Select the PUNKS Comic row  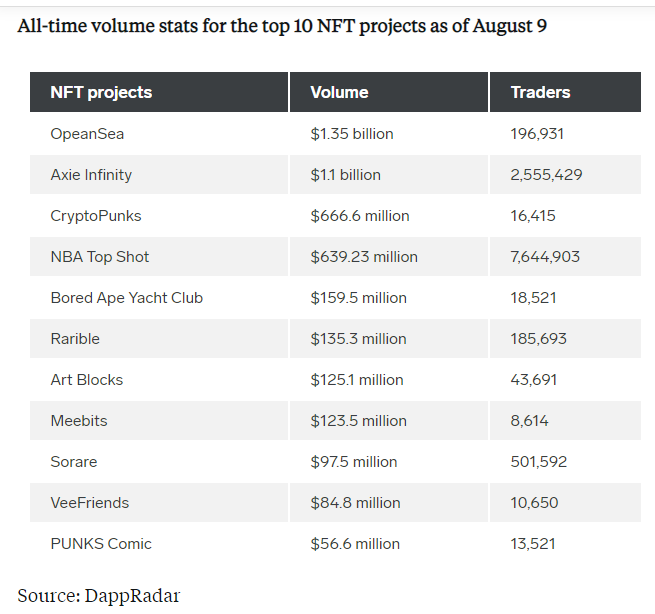click(101, 543)
